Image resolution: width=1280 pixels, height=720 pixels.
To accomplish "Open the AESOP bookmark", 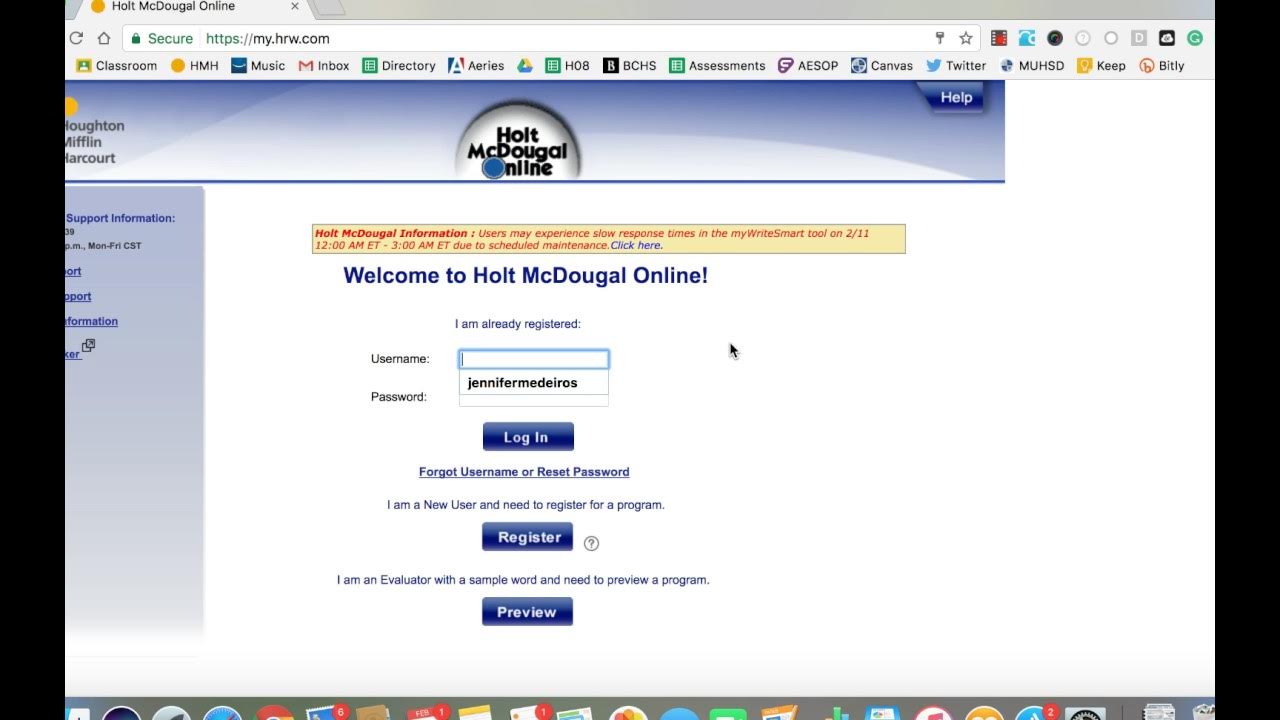I will coord(808,65).
